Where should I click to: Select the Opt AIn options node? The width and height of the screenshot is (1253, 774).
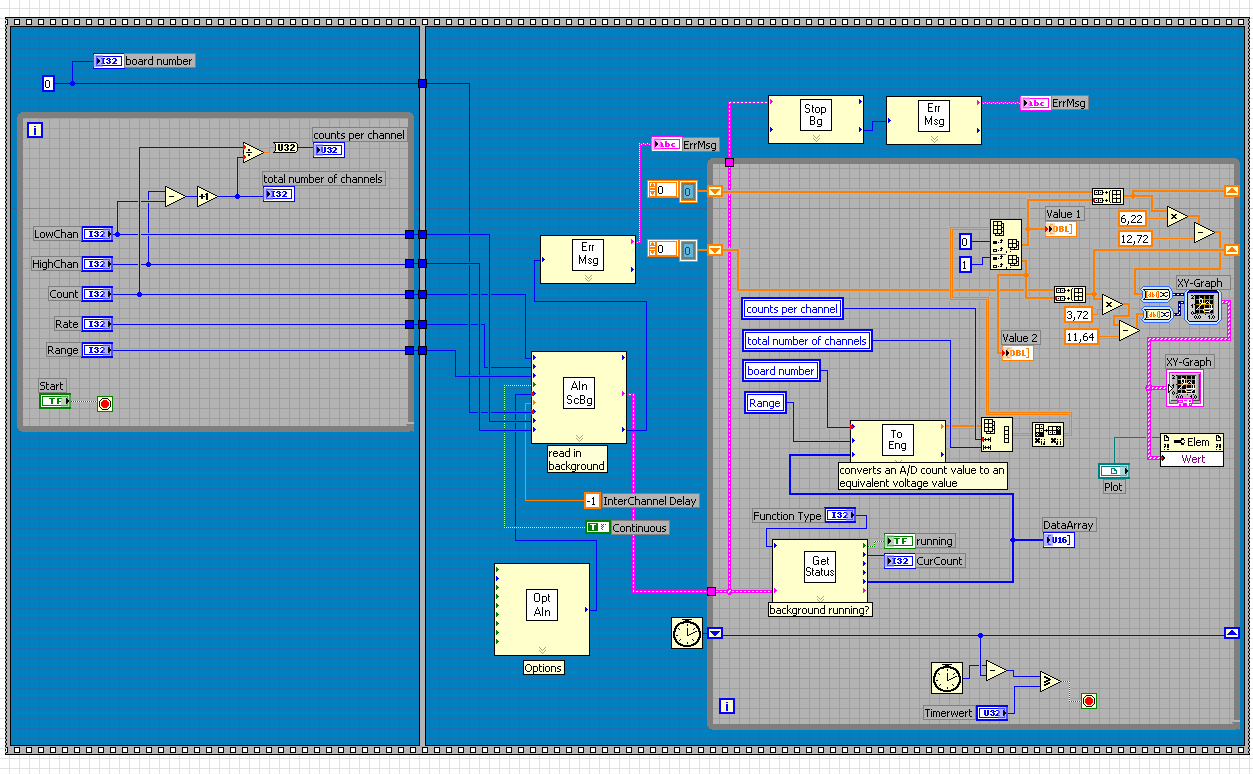click(542, 609)
